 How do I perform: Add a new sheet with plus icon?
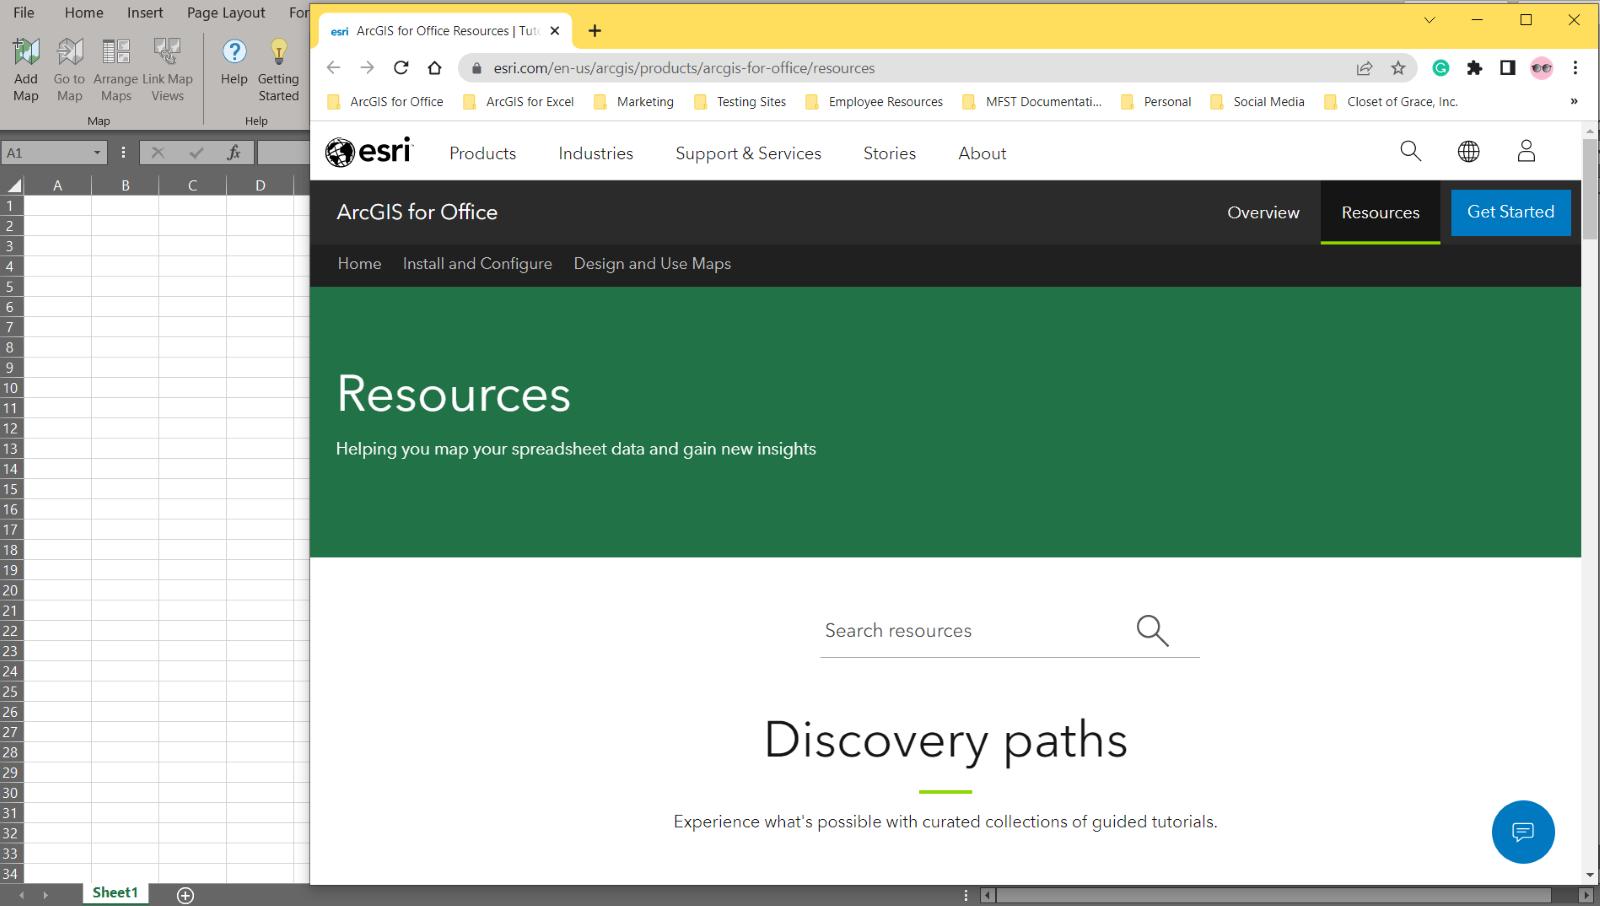186,895
